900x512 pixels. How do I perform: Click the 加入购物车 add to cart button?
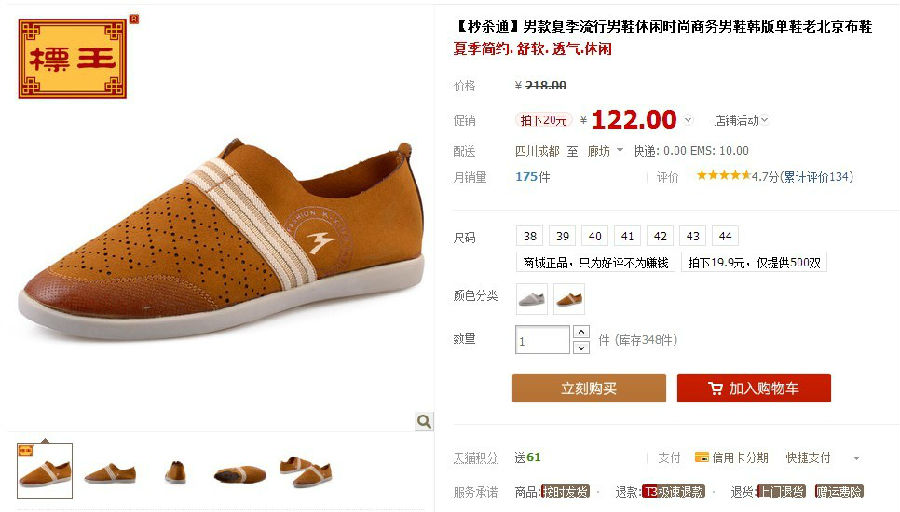point(754,388)
